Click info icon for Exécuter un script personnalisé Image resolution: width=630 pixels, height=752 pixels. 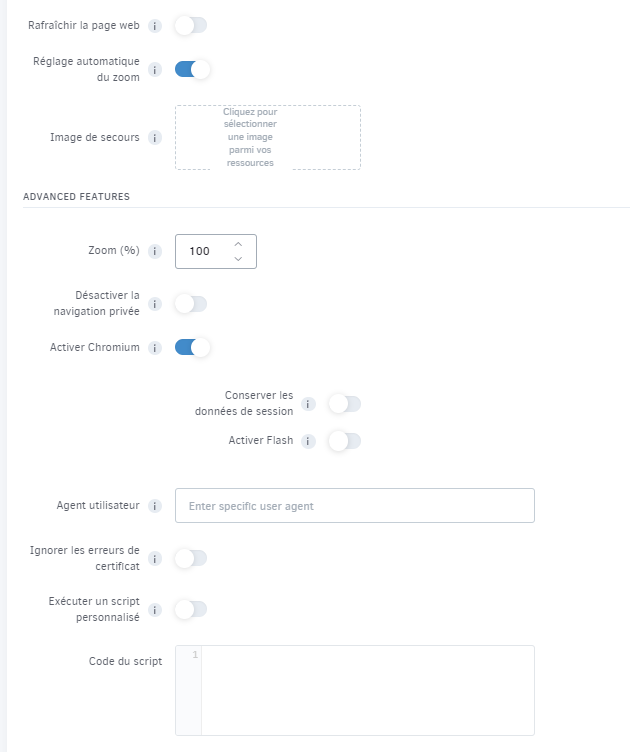154,610
